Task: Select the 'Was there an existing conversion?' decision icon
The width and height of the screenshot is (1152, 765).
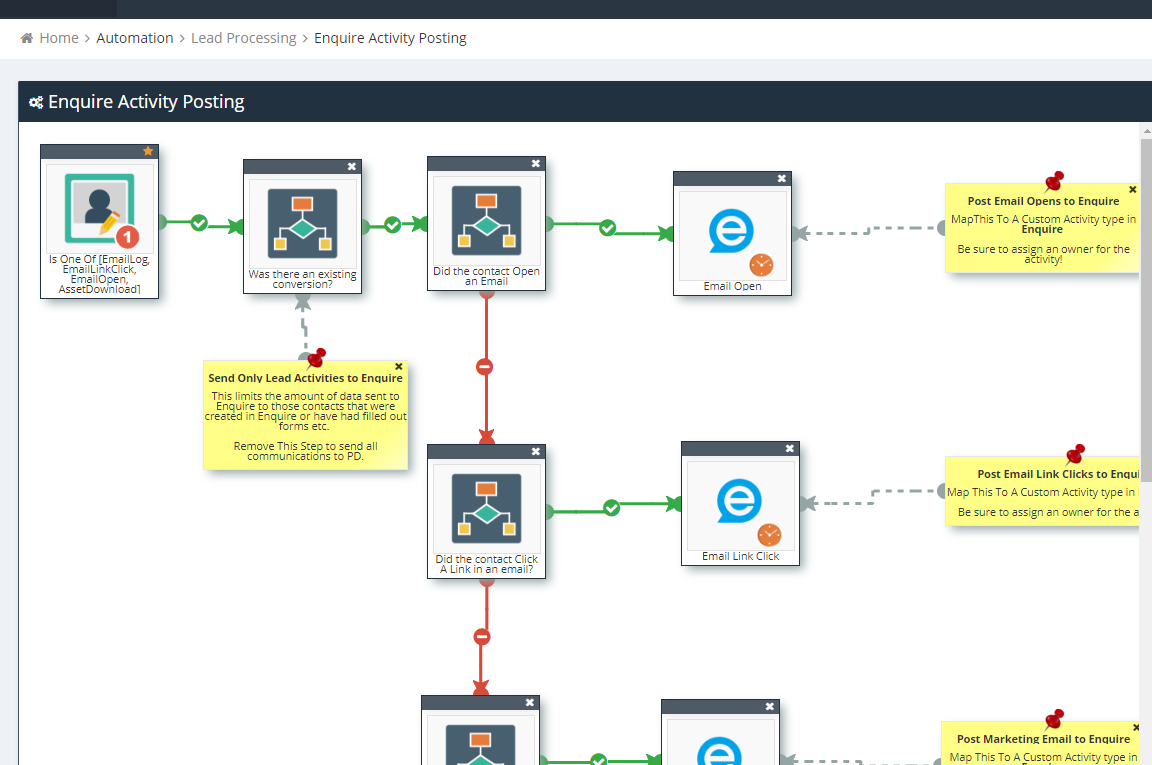Action: (303, 223)
